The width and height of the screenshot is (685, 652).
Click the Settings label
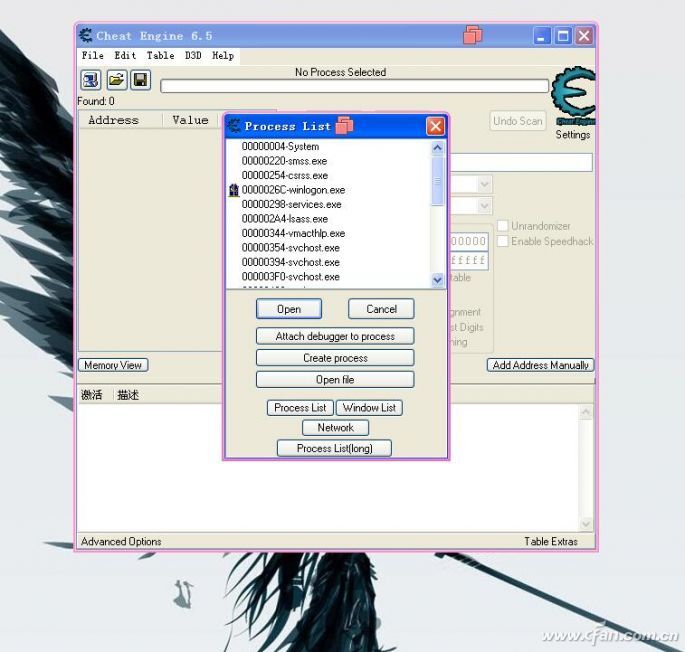(x=573, y=135)
